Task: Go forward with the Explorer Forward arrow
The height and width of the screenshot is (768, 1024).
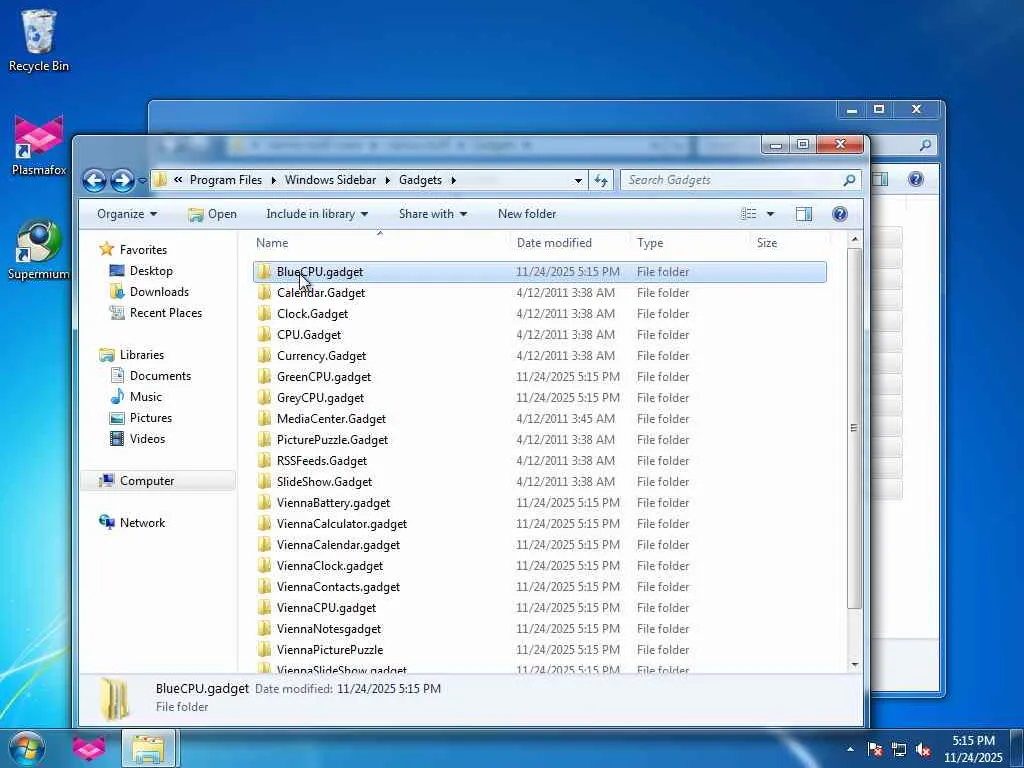Action: point(122,180)
